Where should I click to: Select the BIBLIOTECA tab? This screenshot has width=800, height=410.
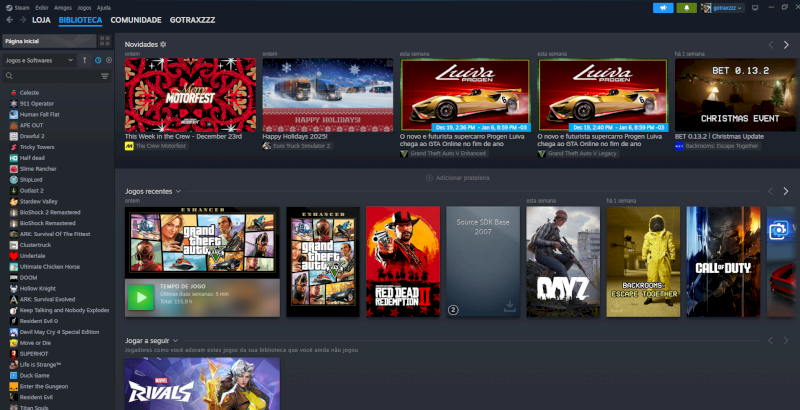tap(80, 20)
